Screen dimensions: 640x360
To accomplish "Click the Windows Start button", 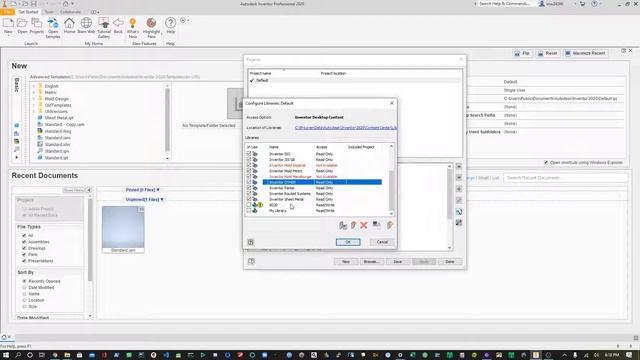I will 6,355.
